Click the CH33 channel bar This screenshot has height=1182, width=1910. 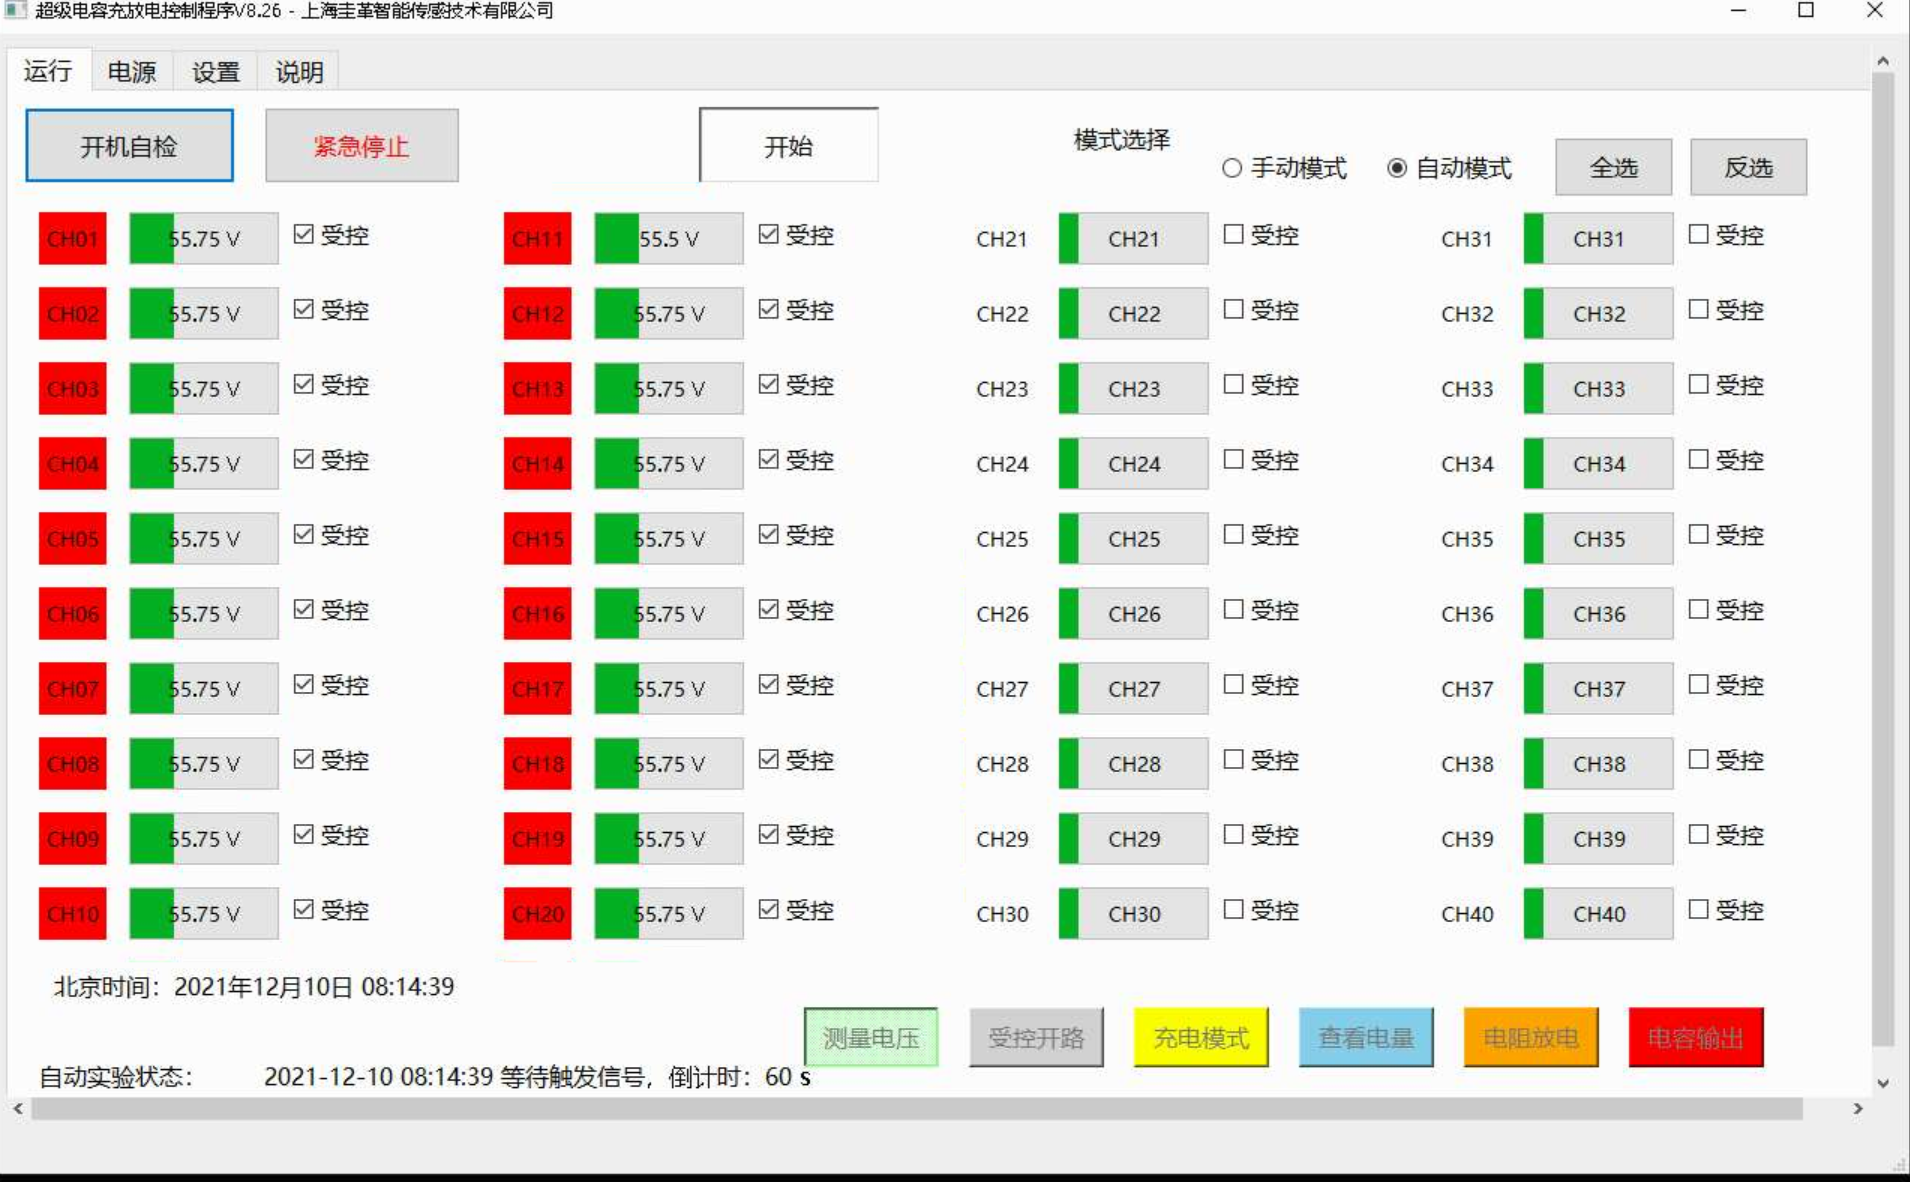coord(1598,389)
